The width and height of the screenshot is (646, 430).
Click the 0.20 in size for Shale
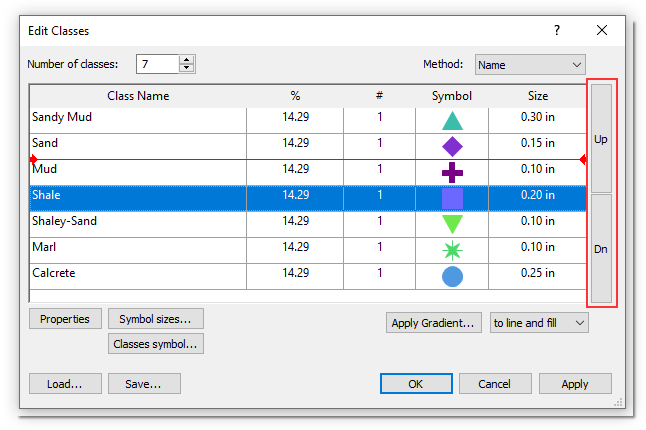click(538, 195)
